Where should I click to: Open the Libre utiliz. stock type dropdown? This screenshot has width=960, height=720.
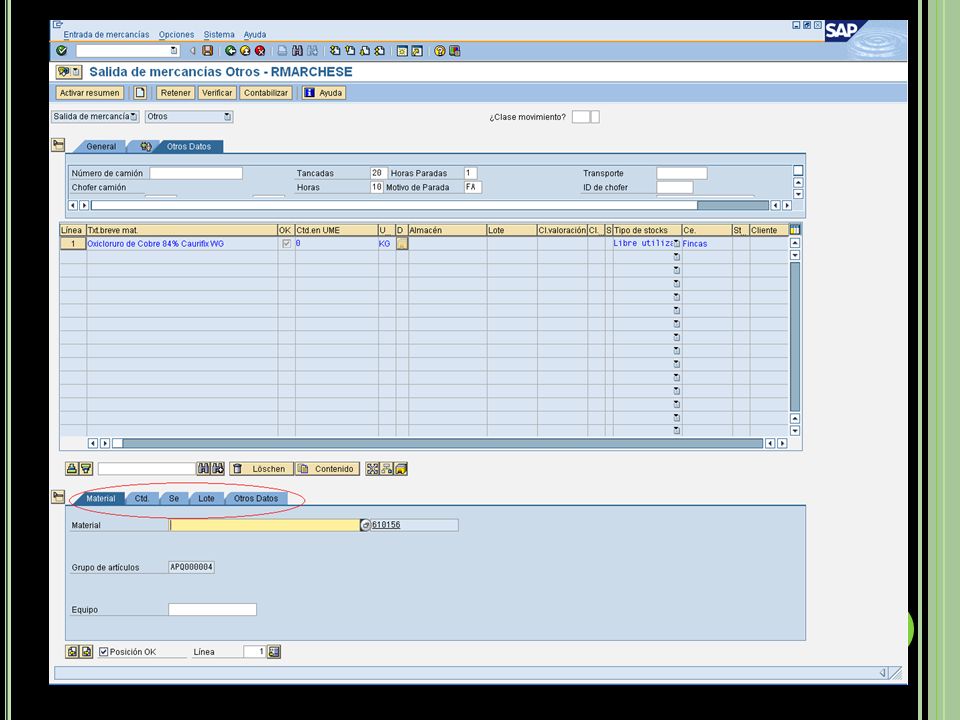(x=677, y=244)
